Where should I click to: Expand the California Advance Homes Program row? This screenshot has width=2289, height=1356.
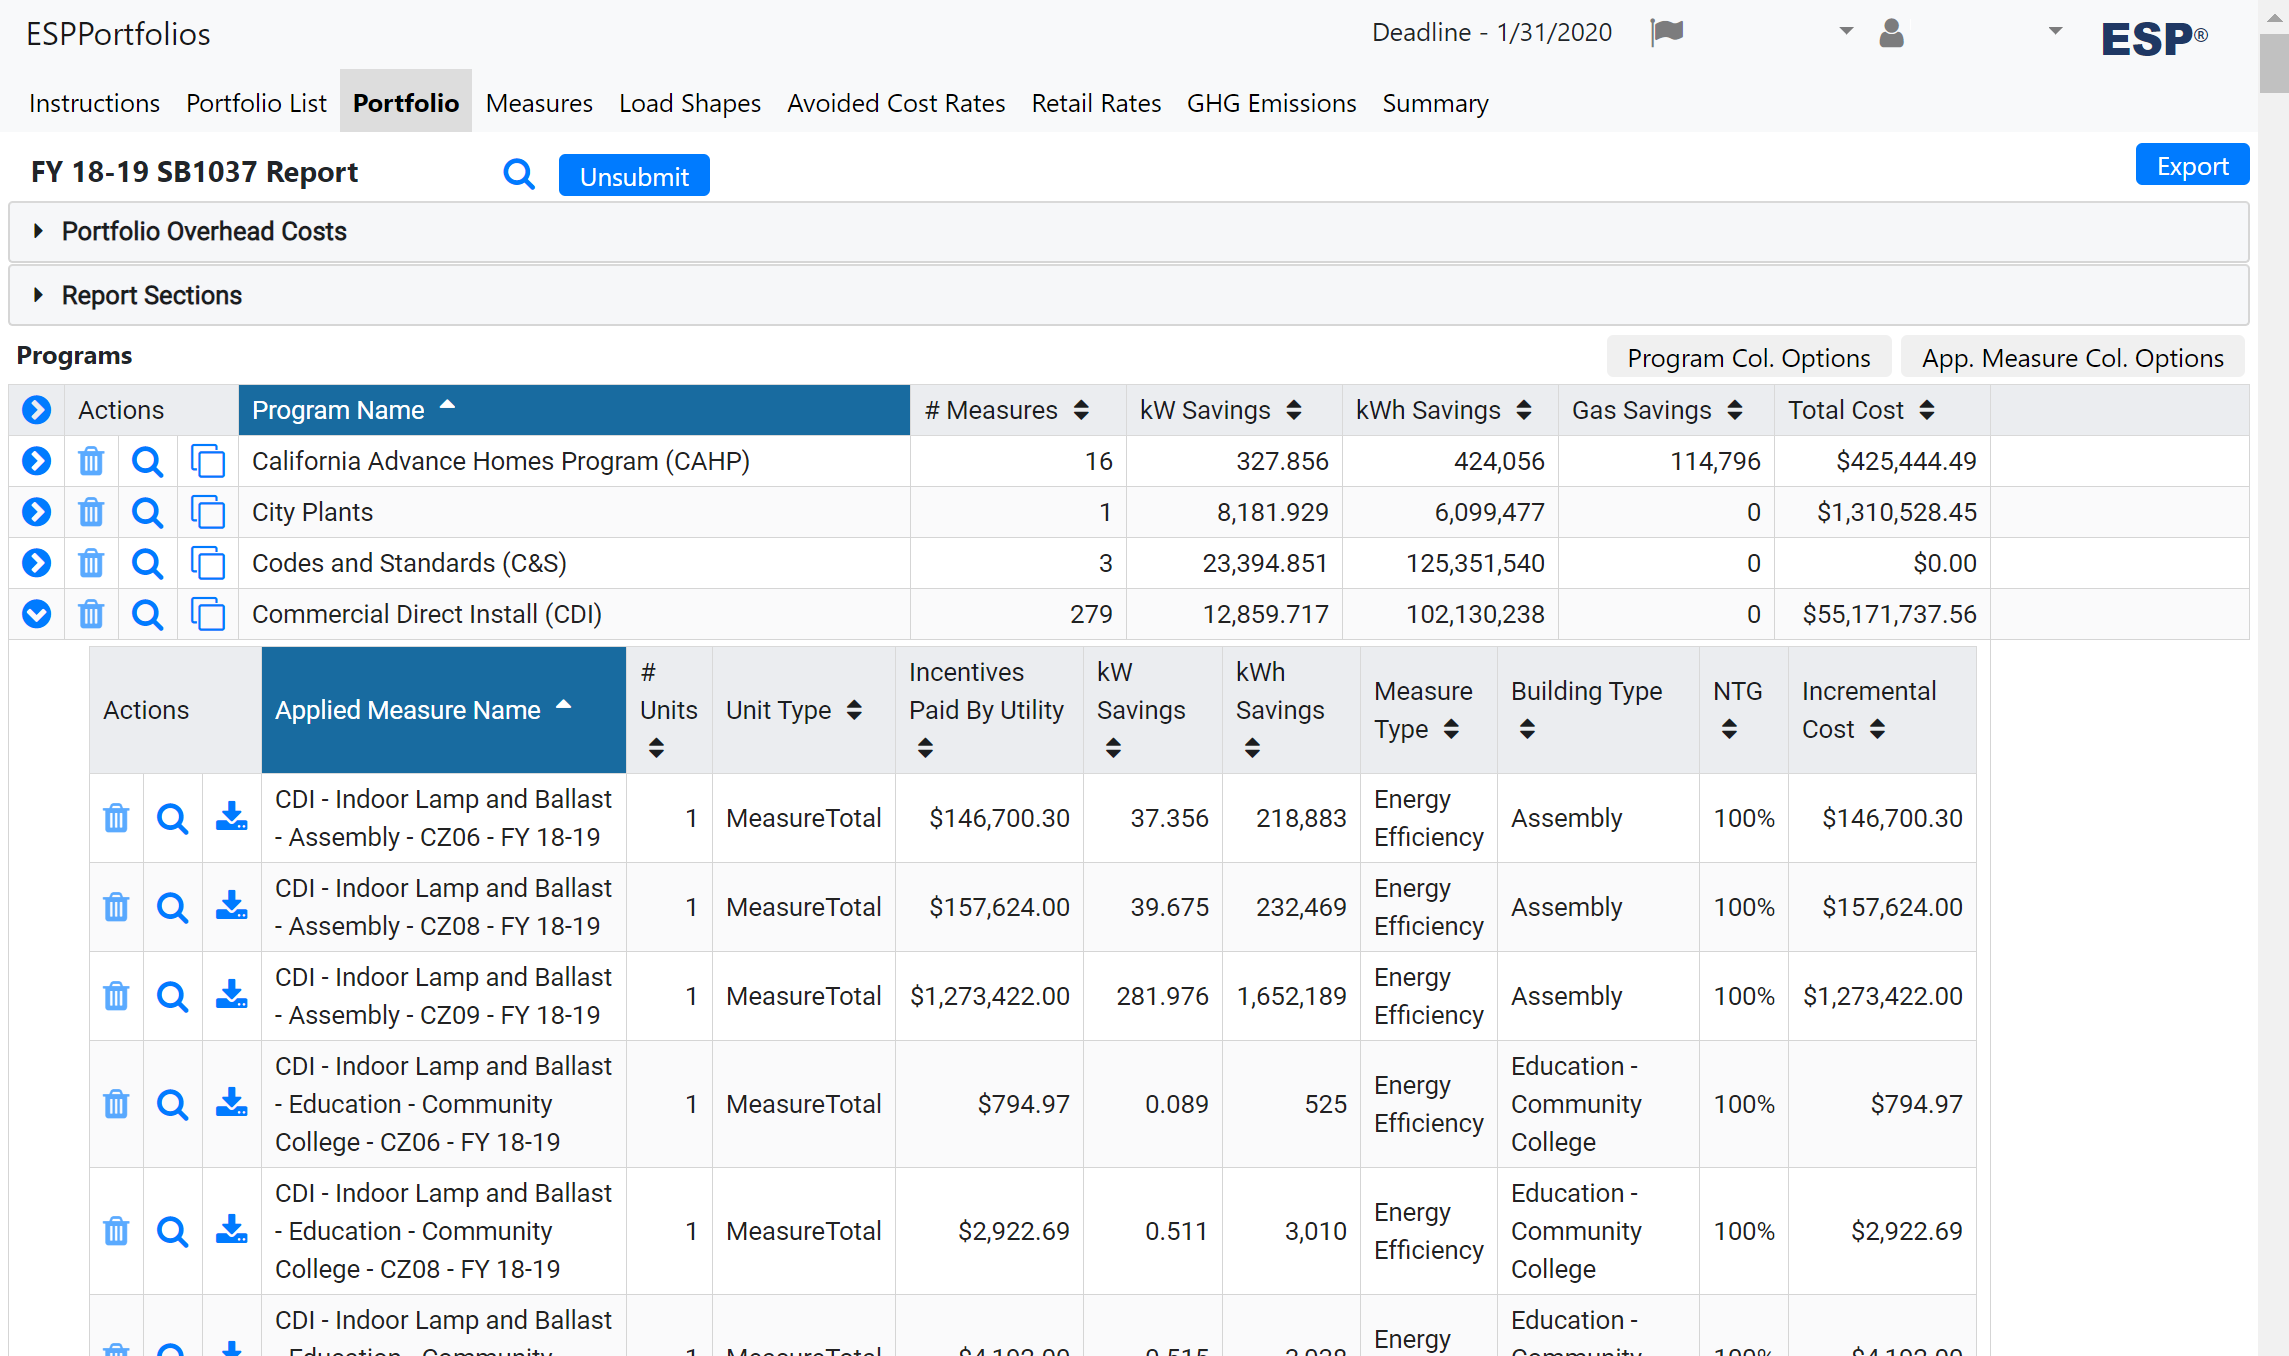tap(36, 461)
